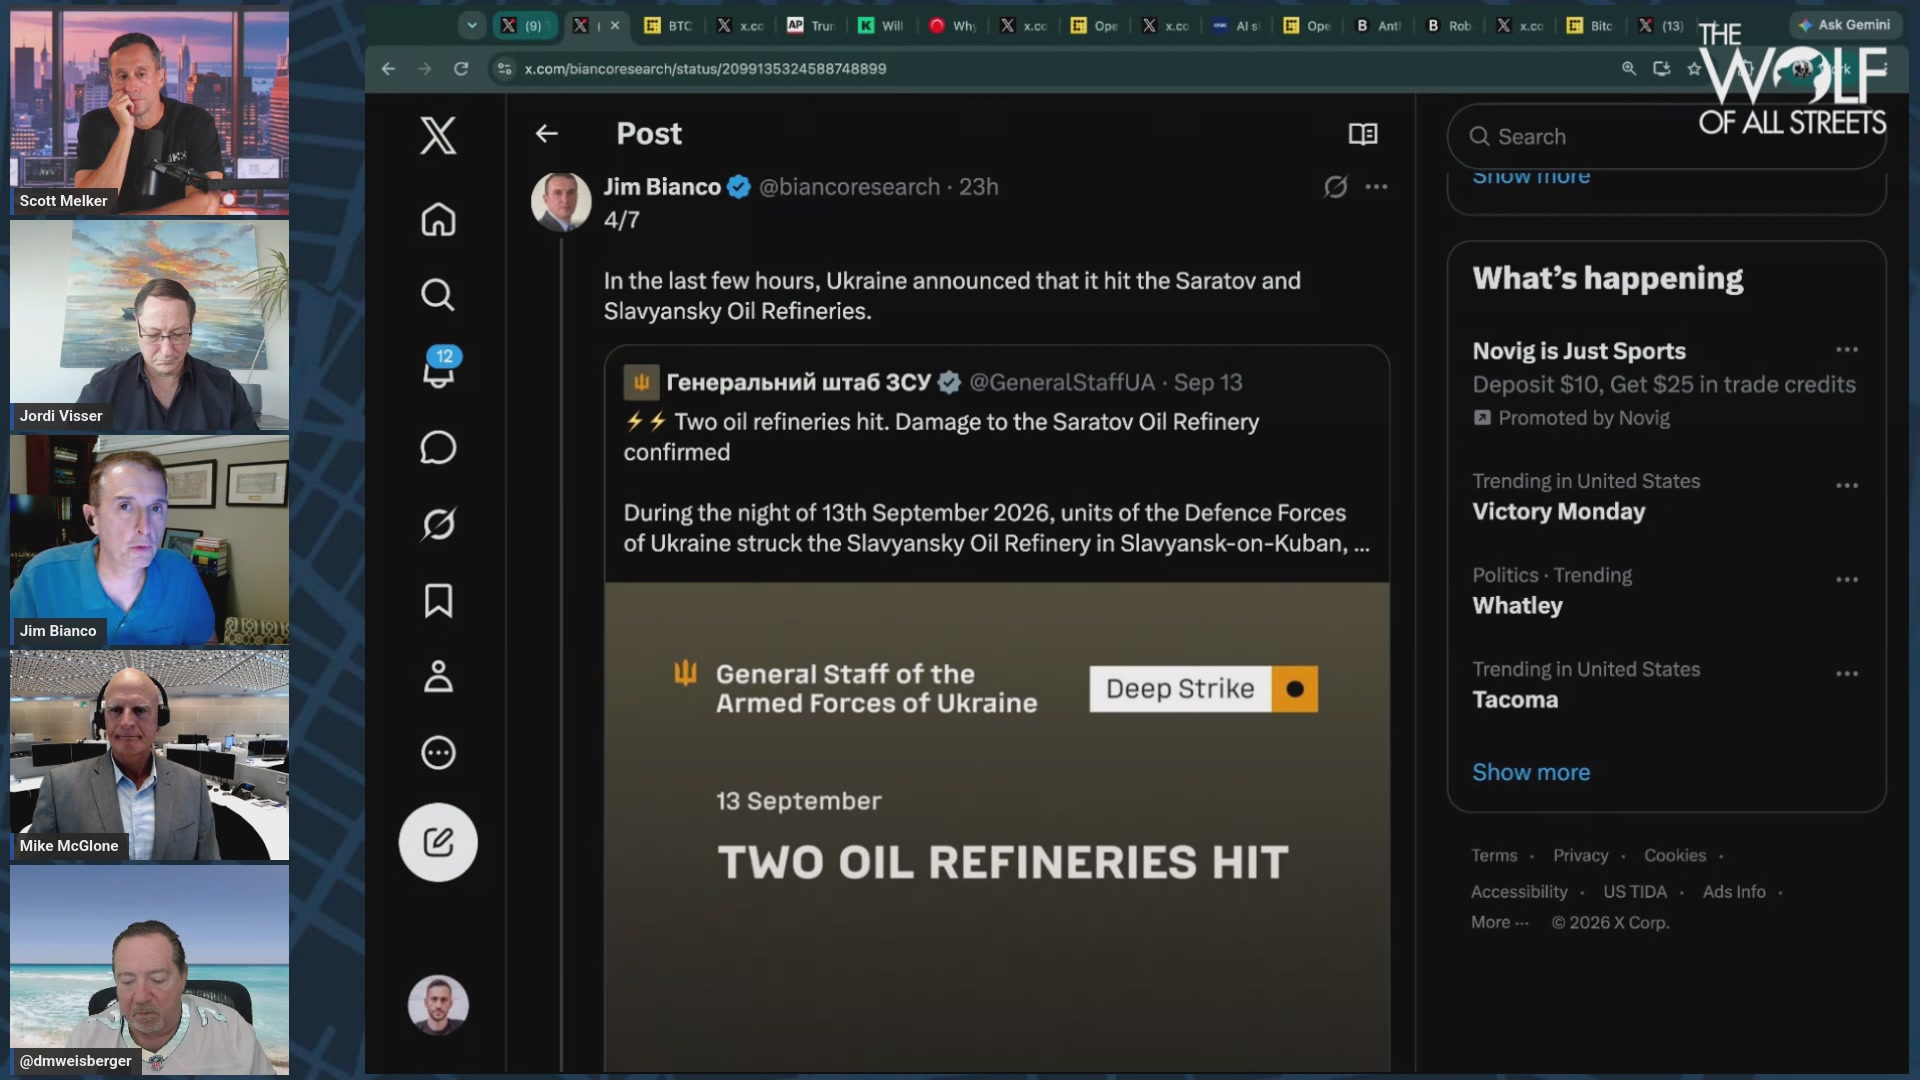
Task: Click Grok icon on Jim Bianco's post
Action: click(x=1336, y=187)
